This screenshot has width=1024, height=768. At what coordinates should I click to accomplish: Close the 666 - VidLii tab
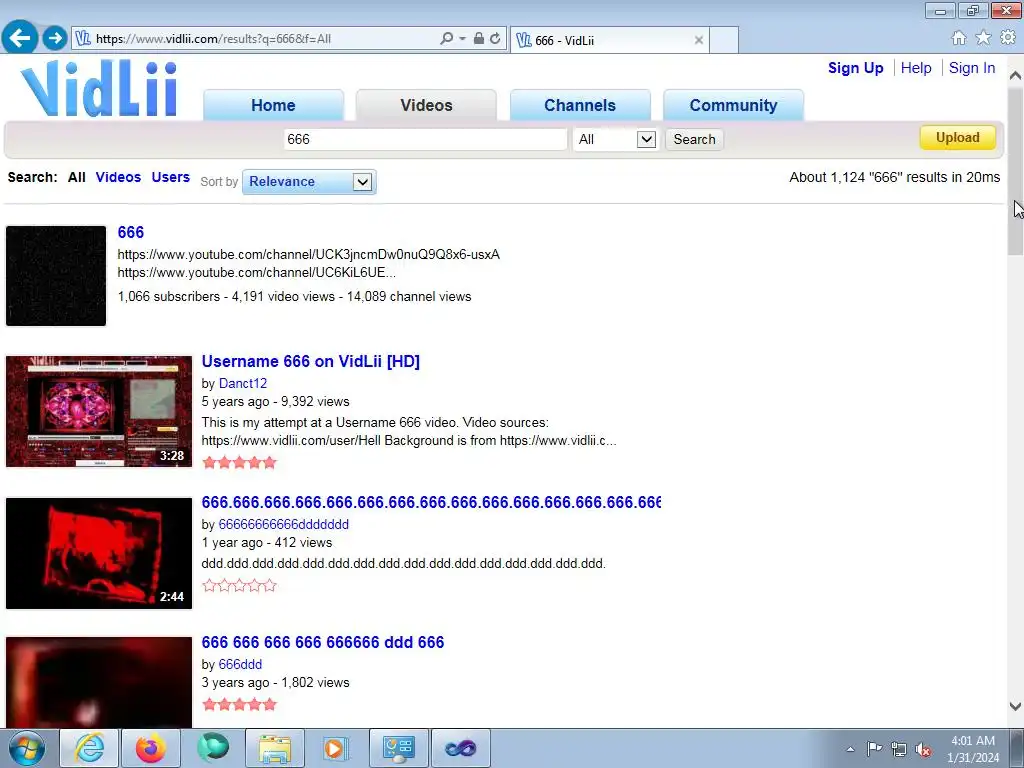pyautogui.click(x=699, y=40)
